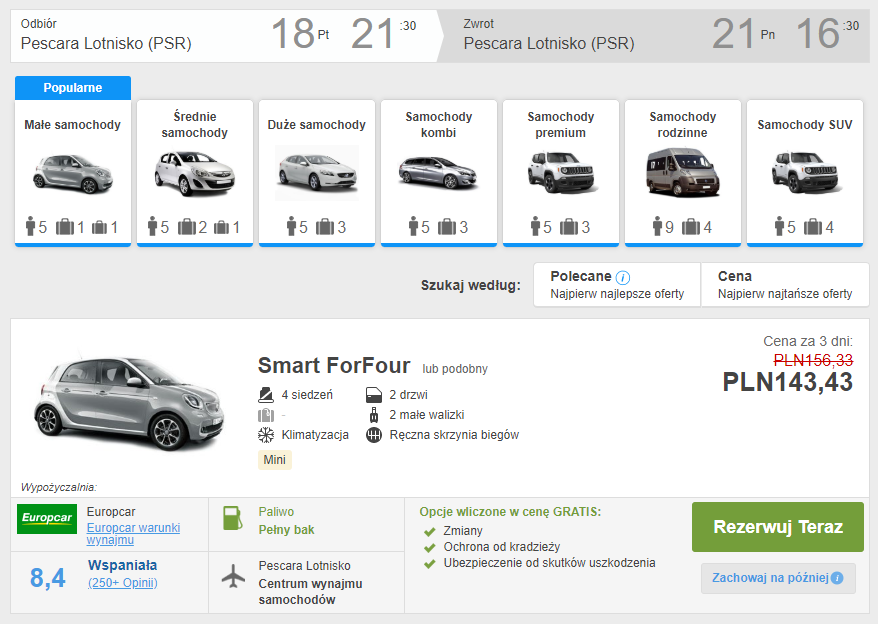This screenshot has width=878, height=624.
Task: Click the Mini class badge
Action: tap(274, 460)
